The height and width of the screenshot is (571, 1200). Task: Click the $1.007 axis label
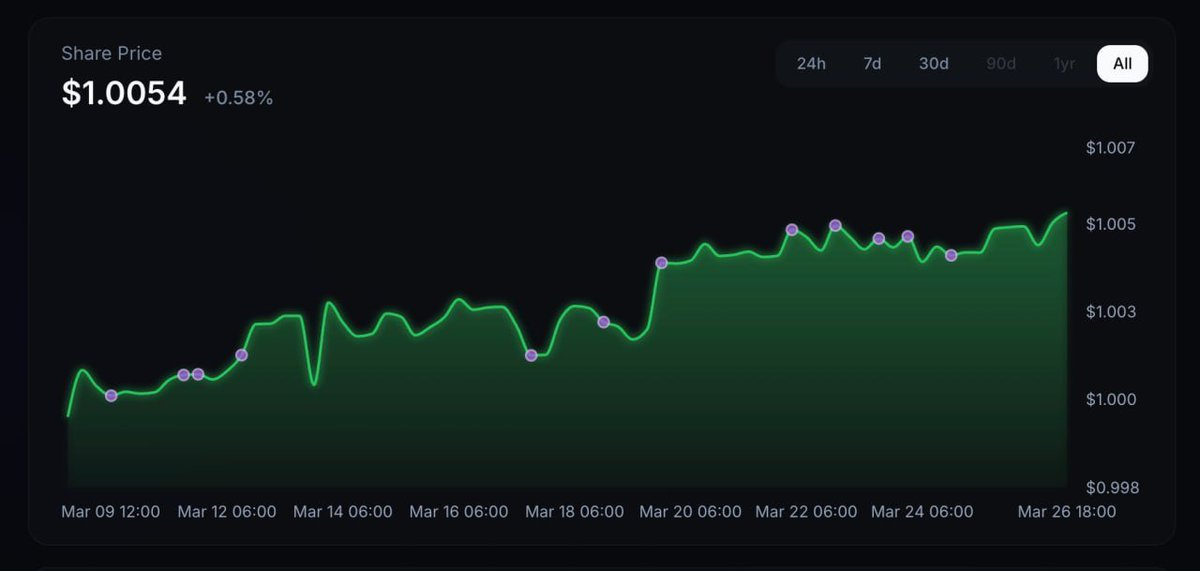[1110, 148]
